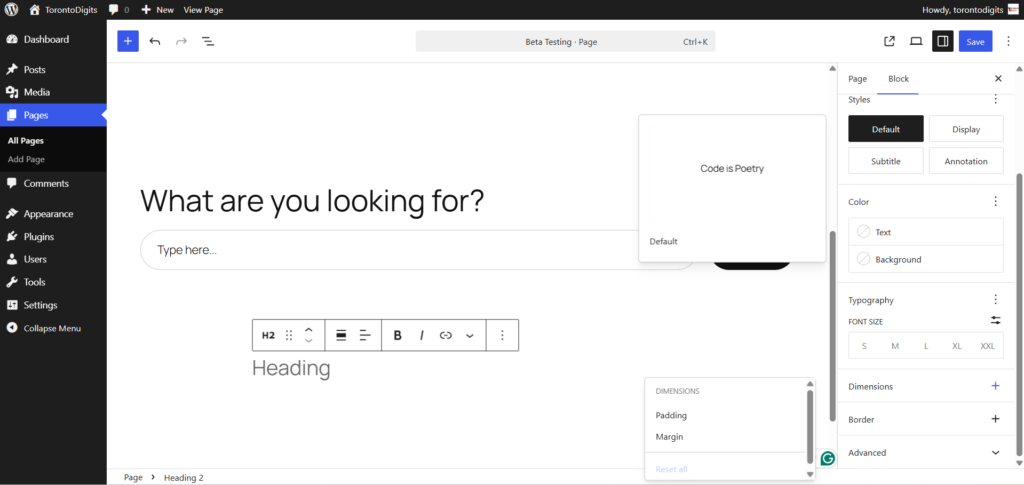Change heading level H2 dropdown
The image size is (1024, 485).
click(268, 335)
